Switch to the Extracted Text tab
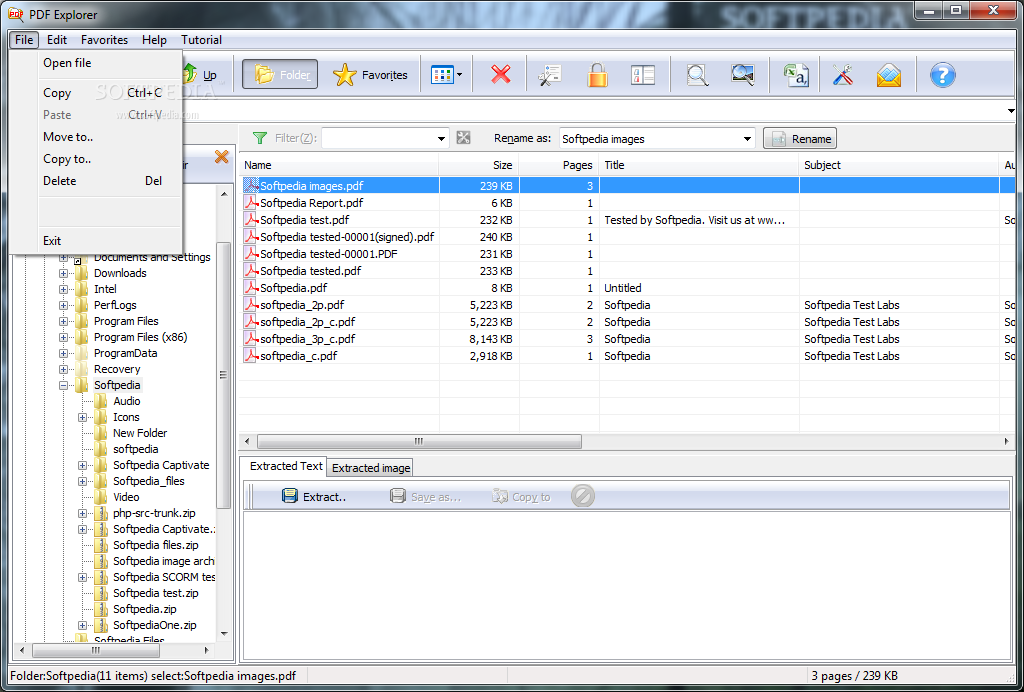Viewport: 1024px width, 692px height. [x=285, y=466]
